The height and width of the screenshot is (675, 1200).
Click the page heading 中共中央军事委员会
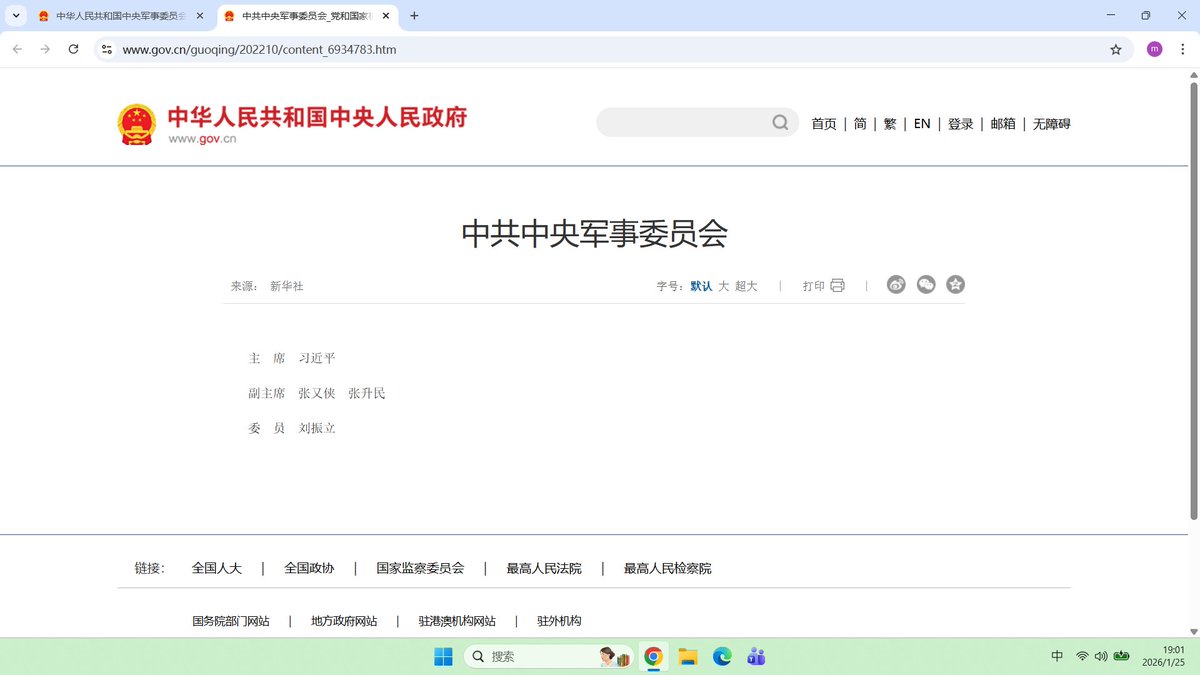pyautogui.click(x=594, y=233)
